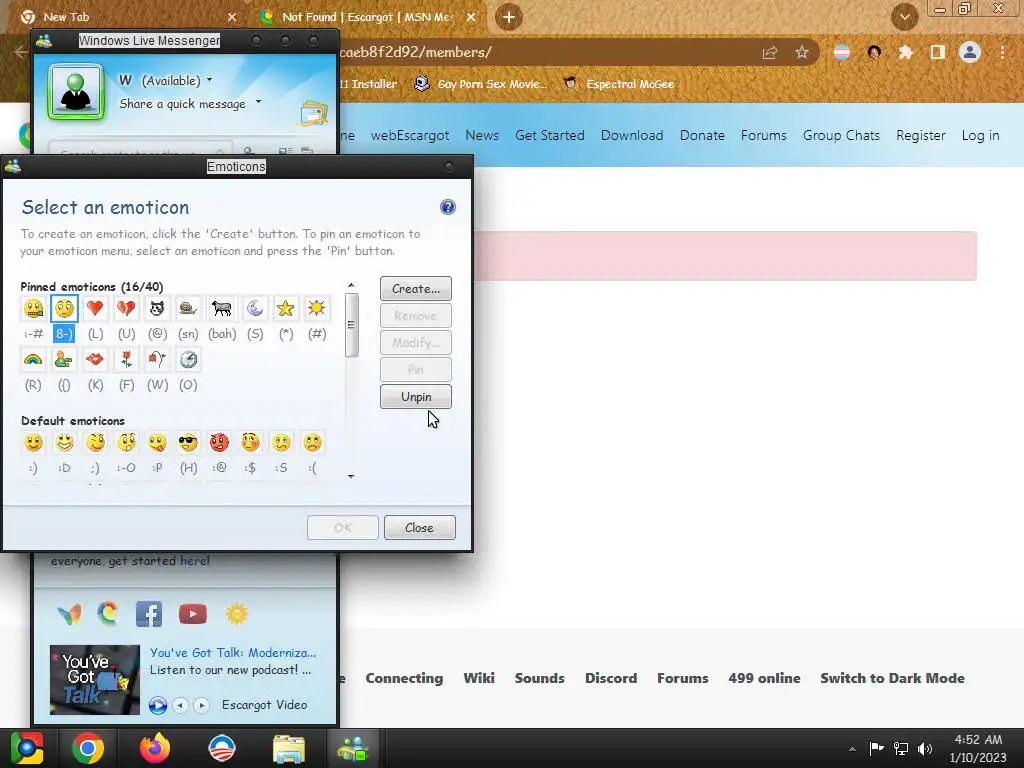Screen dimensions: 1024x768
Task: Click Switch to Dark Mode
Action: point(892,678)
